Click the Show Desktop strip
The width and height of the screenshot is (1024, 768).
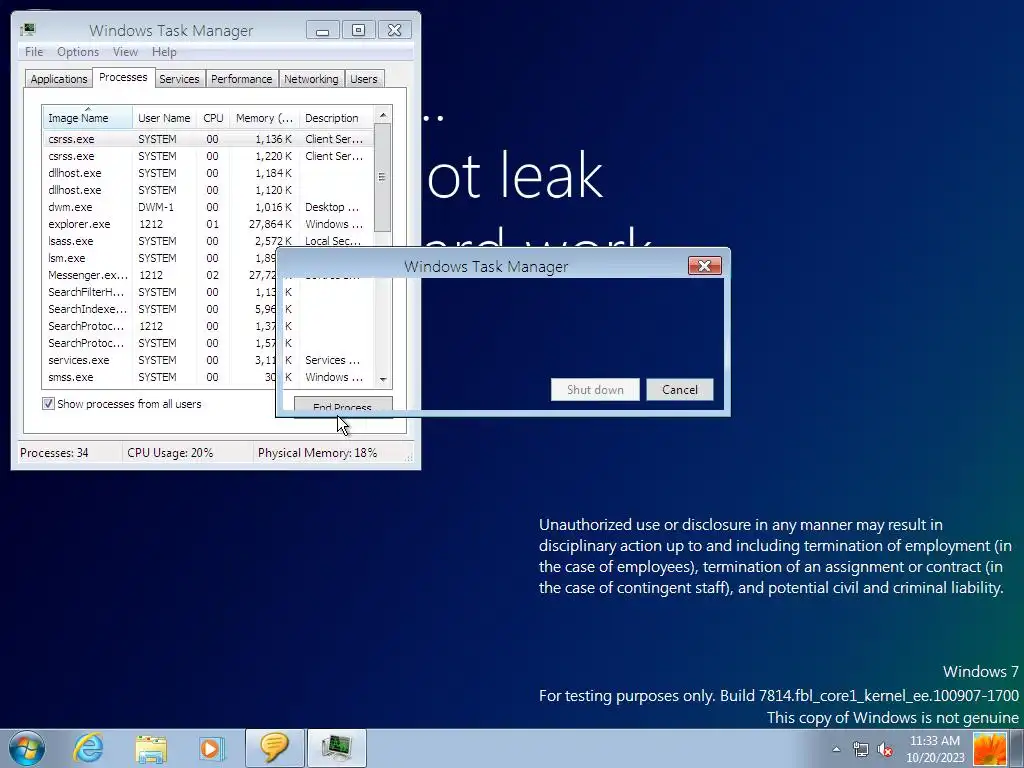coord(1017,748)
